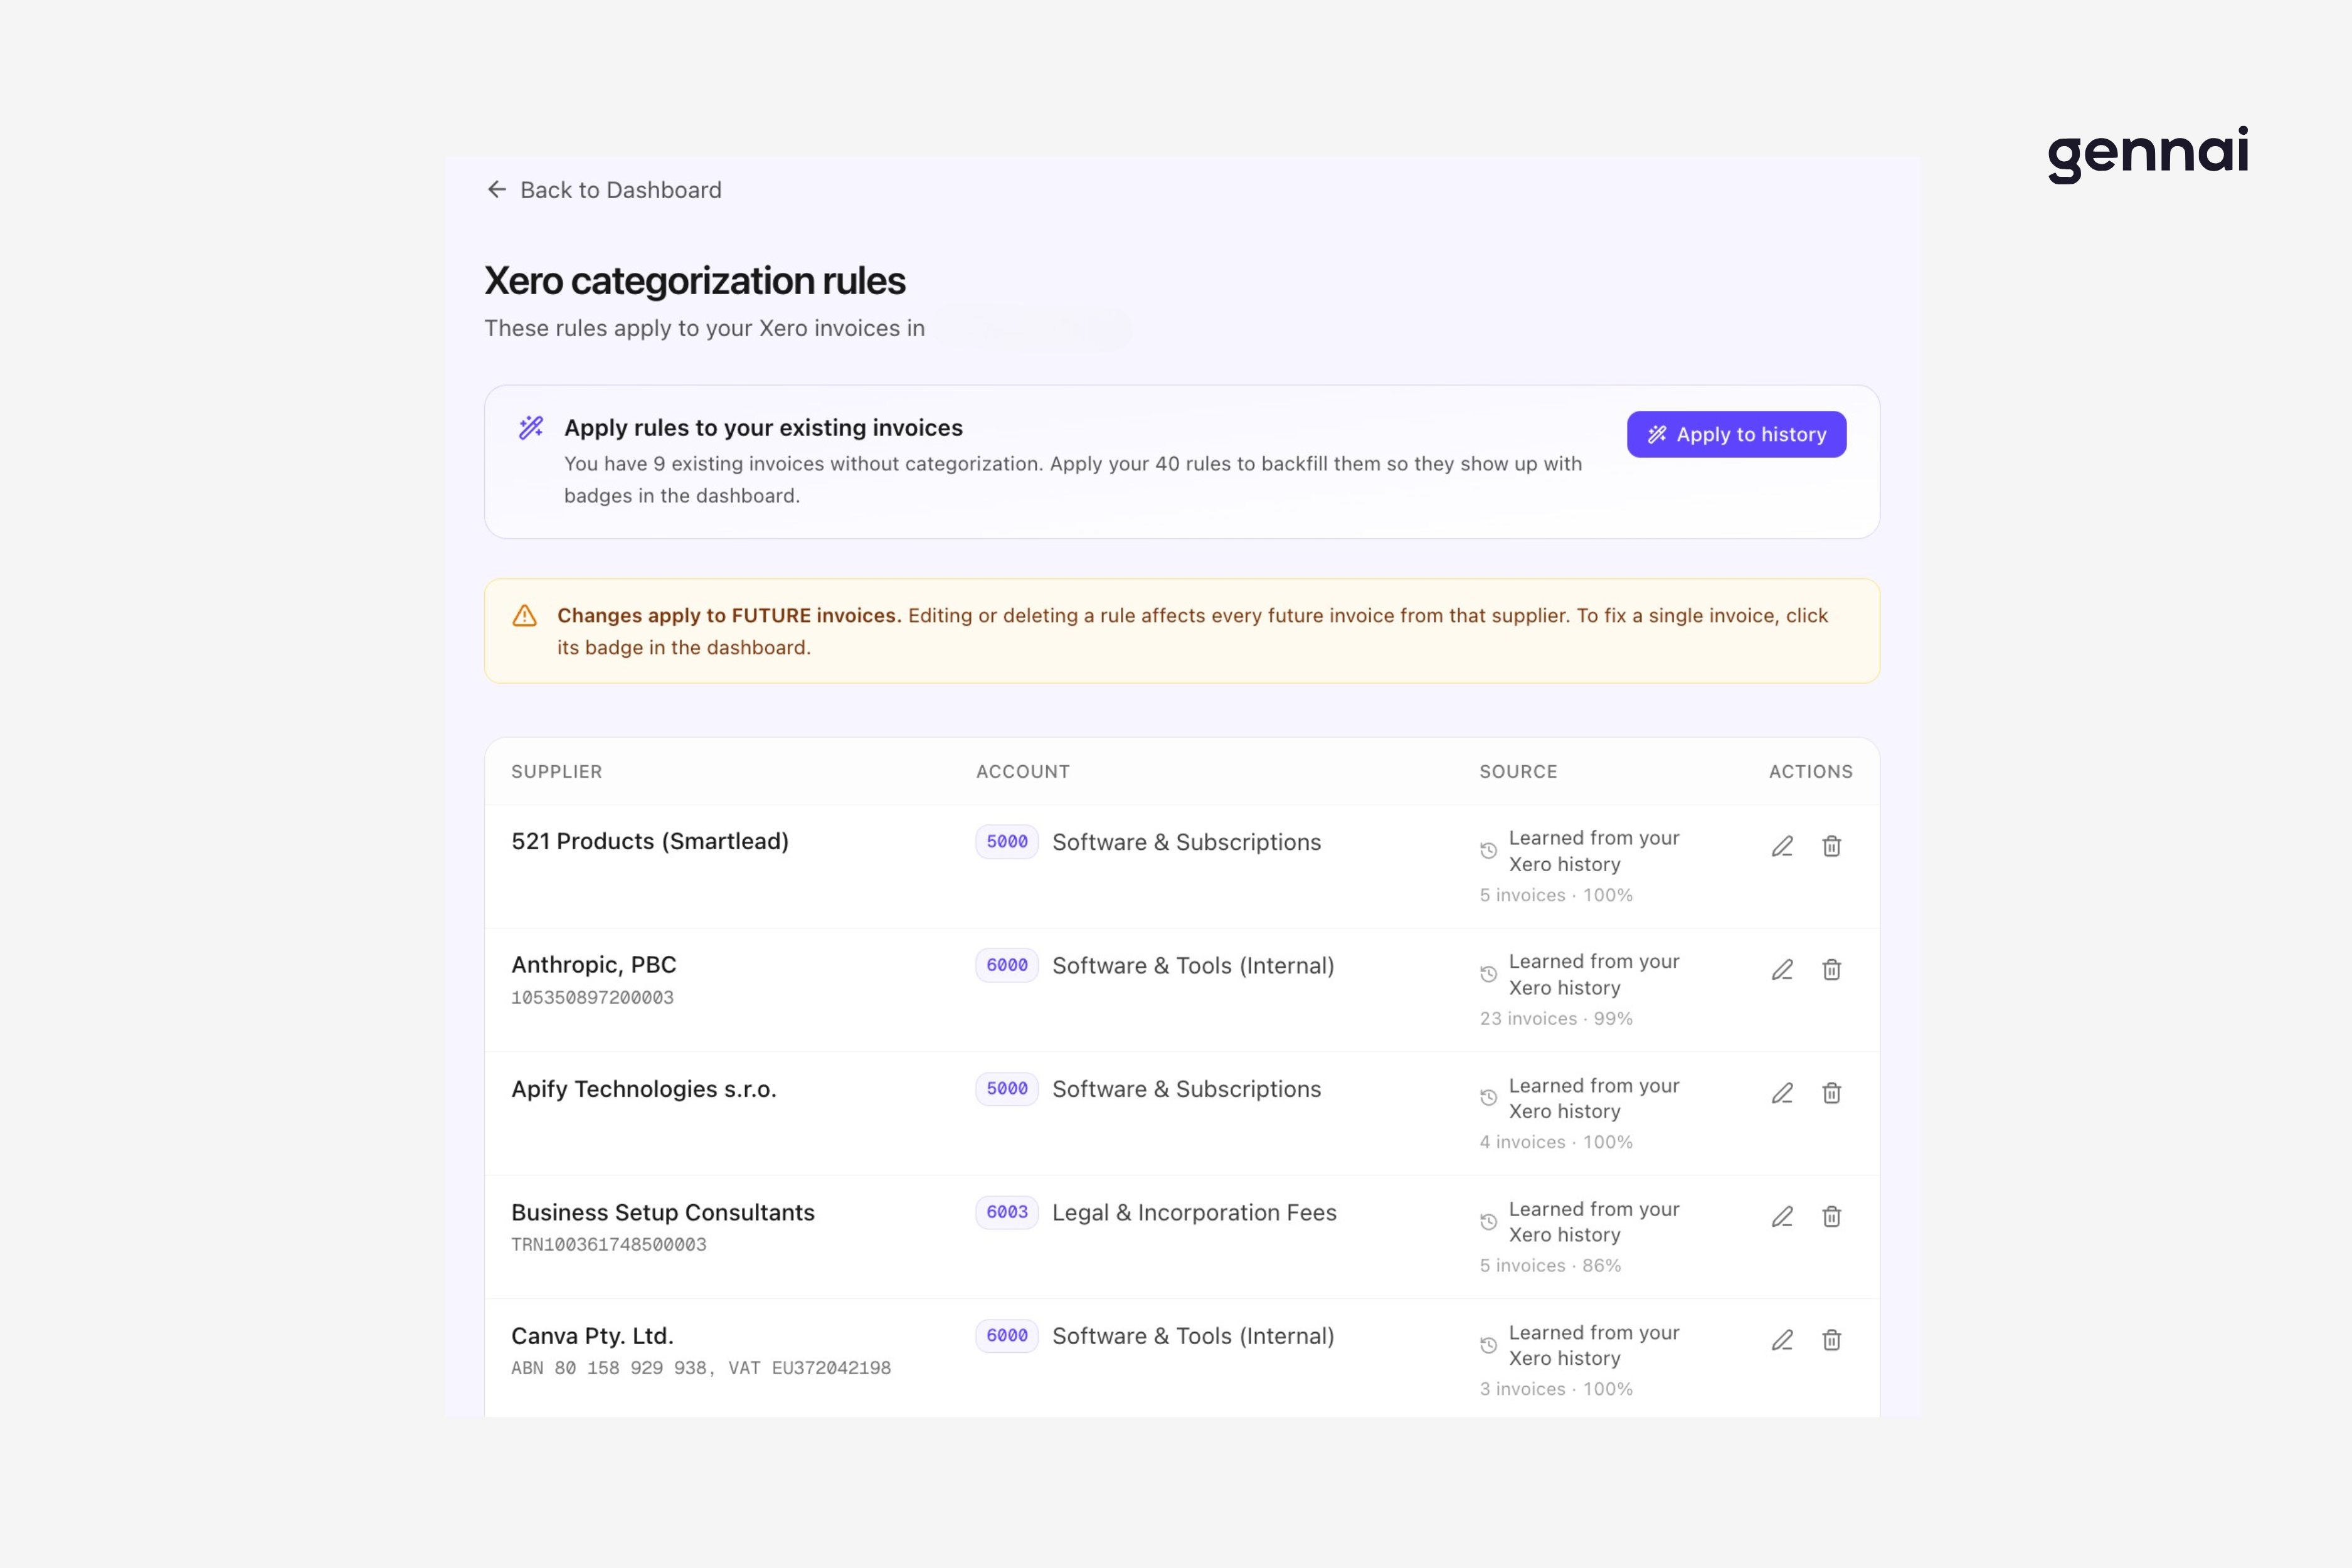Click the 6003 badge for Legal & Incorporation Fees
This screenshot has height=1568, width=2352.
[1006, 1212]
